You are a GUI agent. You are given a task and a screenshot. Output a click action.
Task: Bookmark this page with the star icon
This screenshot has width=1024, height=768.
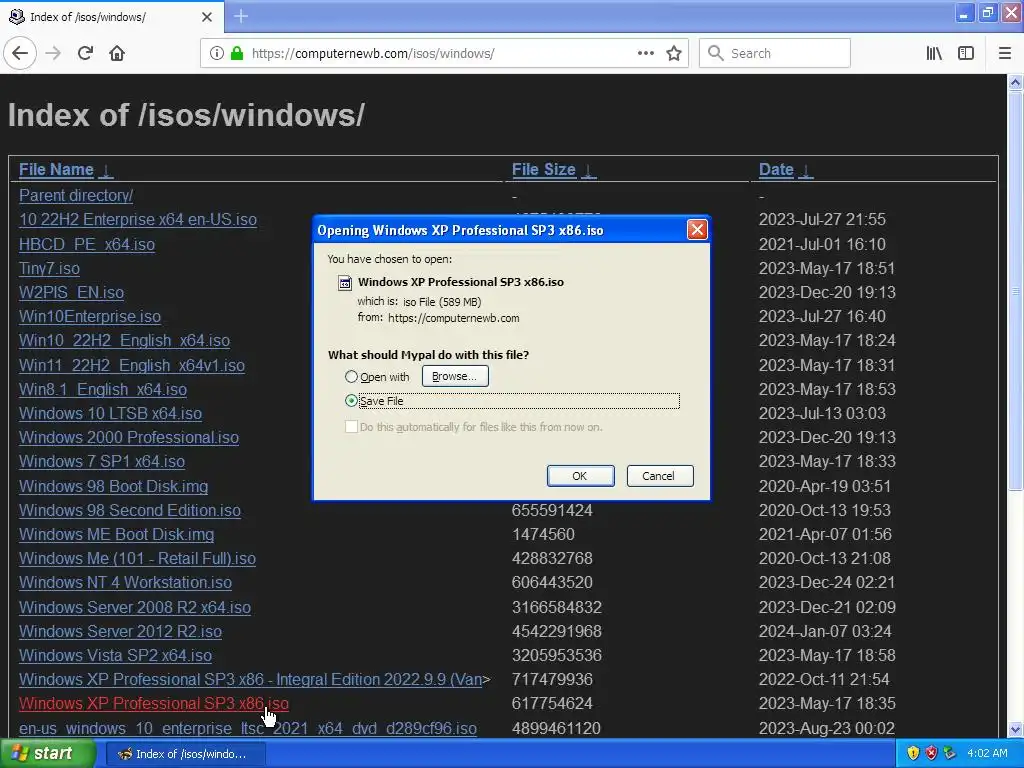point(674,53)
